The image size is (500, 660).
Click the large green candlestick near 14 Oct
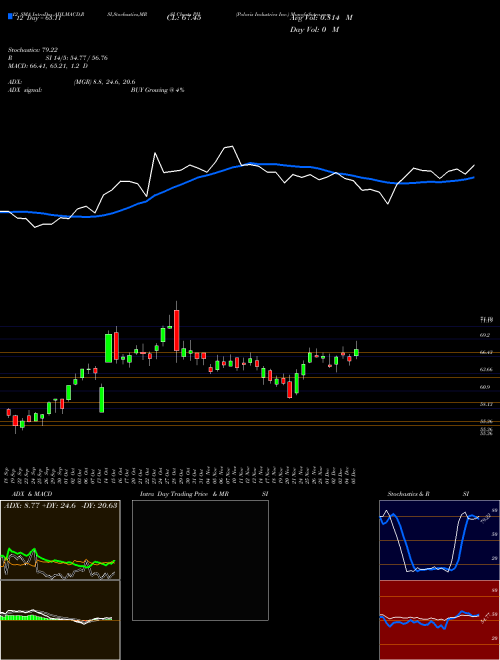coord(109,348)
